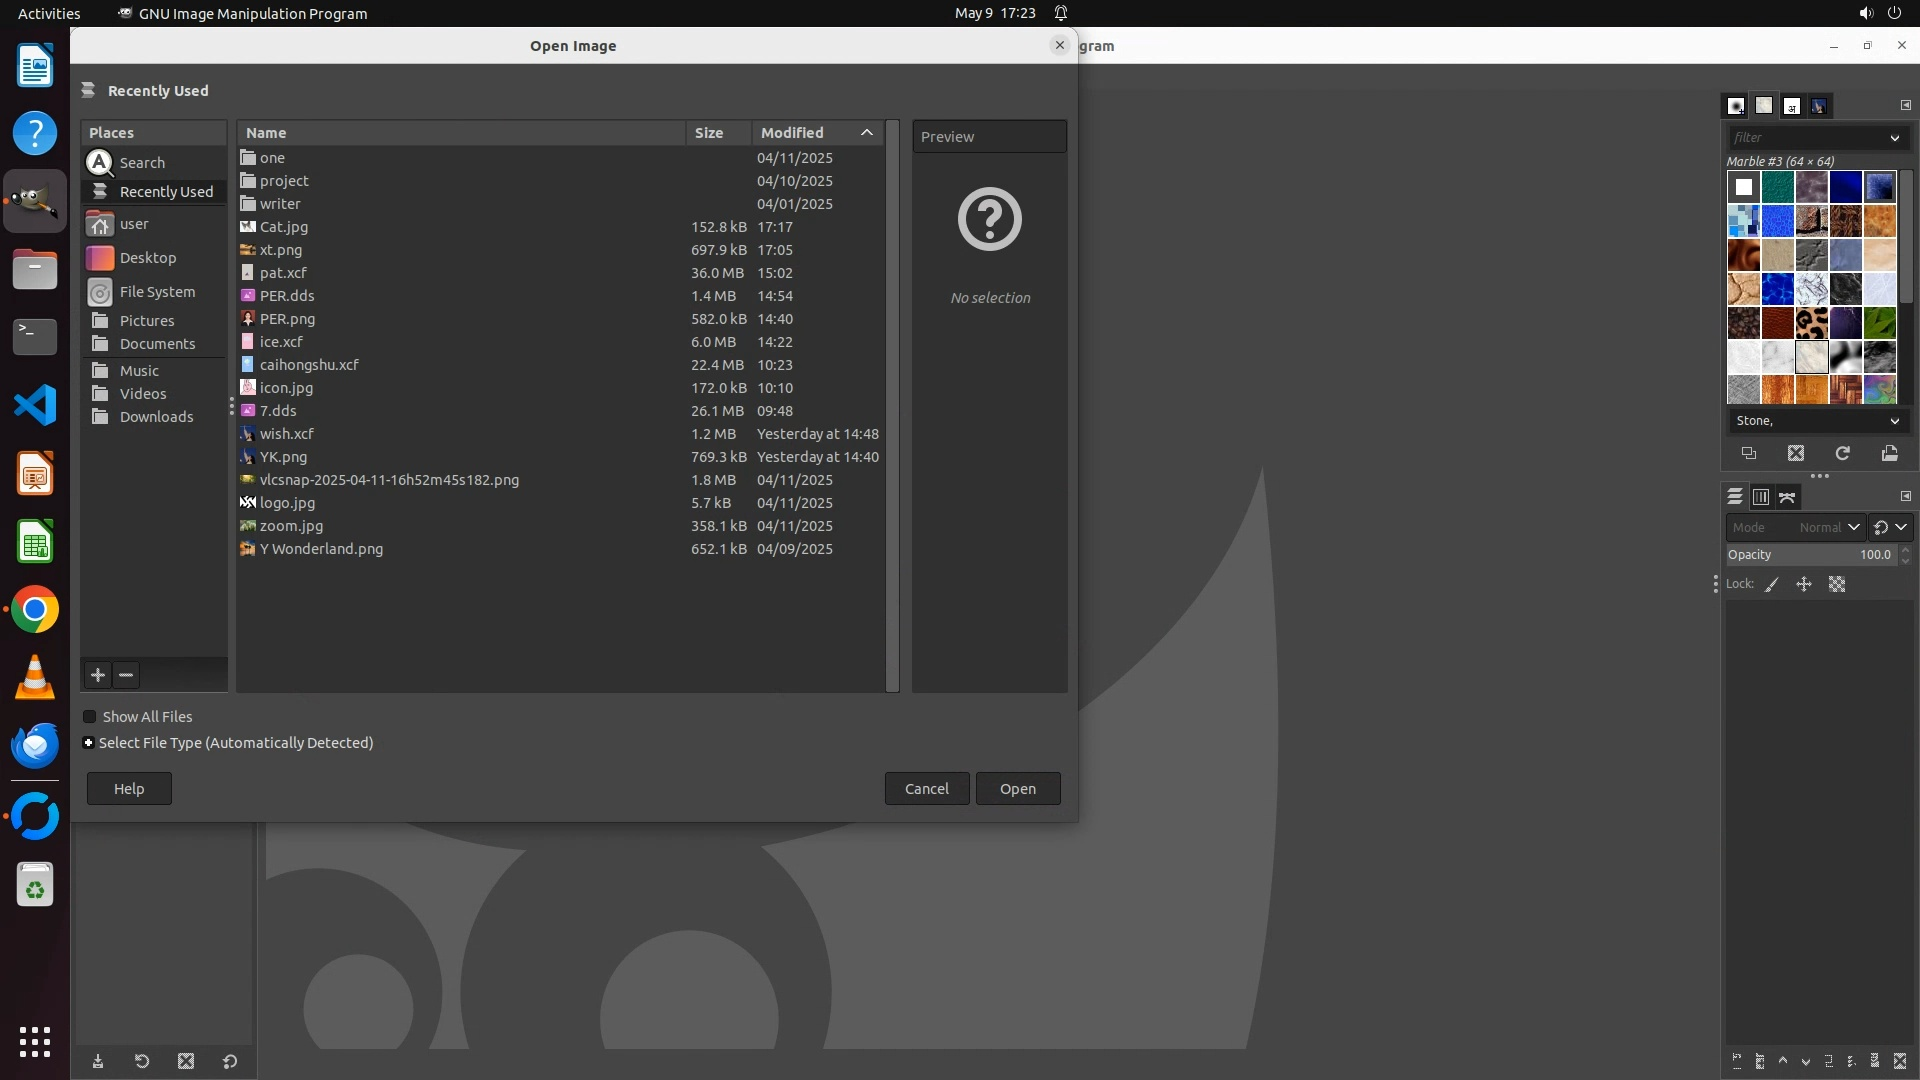Image resolution: width=1920 pixels, height=1080 pixels.
Task: Toggle lock pixels brush icon
Action: point(1772,584)
